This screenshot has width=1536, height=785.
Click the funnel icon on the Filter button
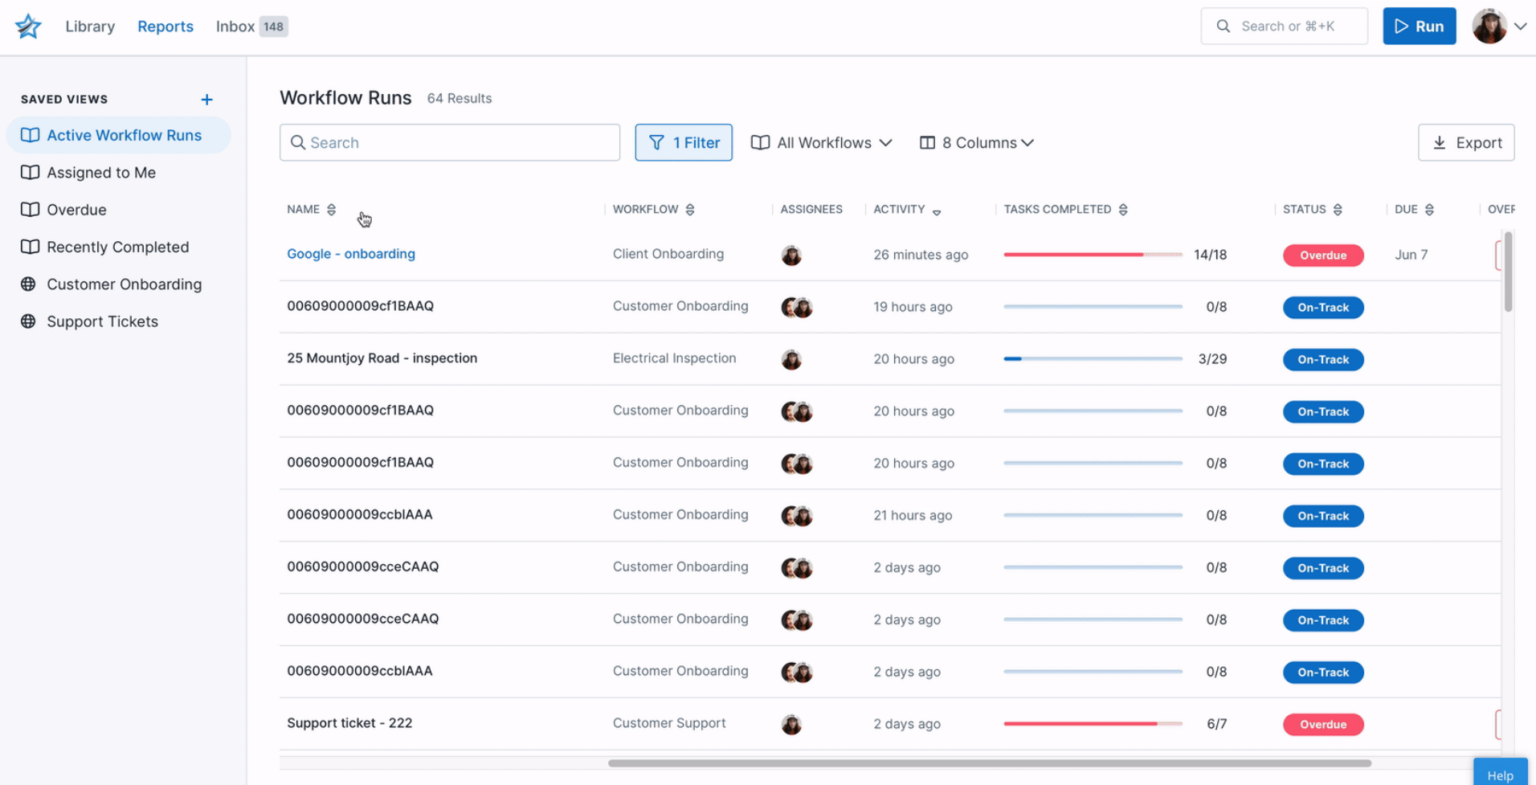(655, 142)
